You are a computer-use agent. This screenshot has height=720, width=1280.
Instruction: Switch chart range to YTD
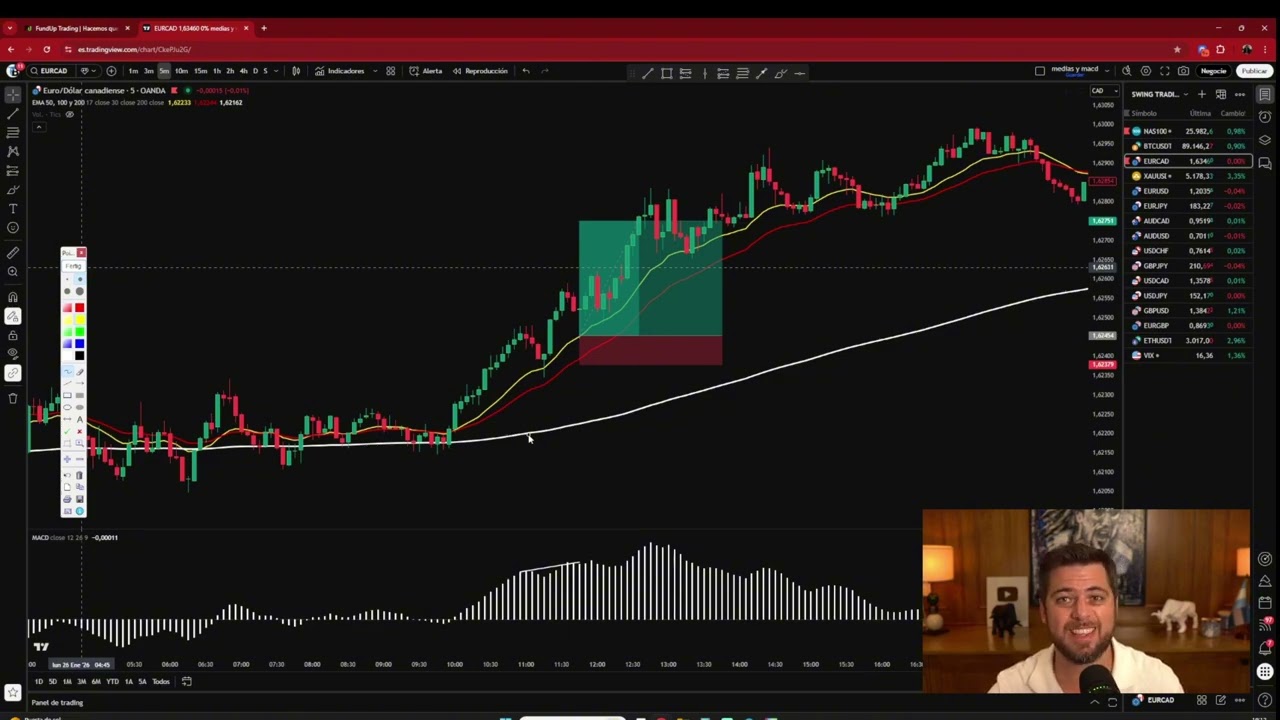(x=112, y=682)
